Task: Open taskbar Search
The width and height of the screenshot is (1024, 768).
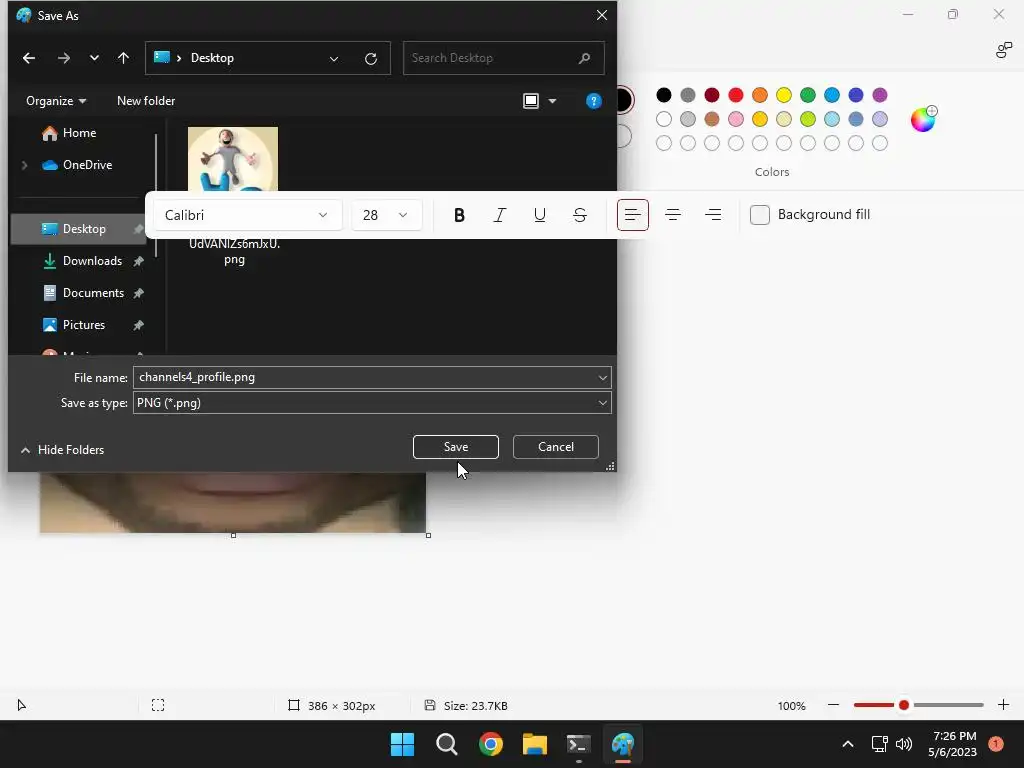Action: pos(447,744)
